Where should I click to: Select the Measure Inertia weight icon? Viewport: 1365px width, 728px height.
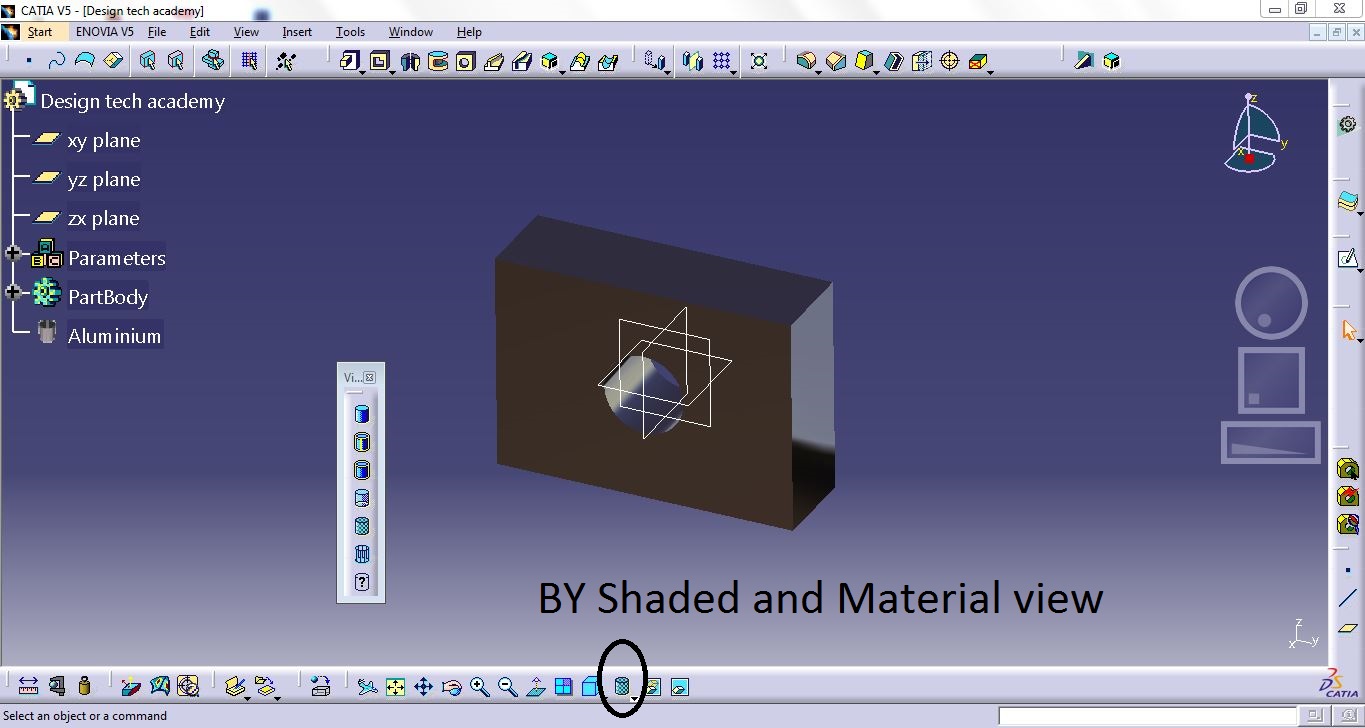click(83, 687)
